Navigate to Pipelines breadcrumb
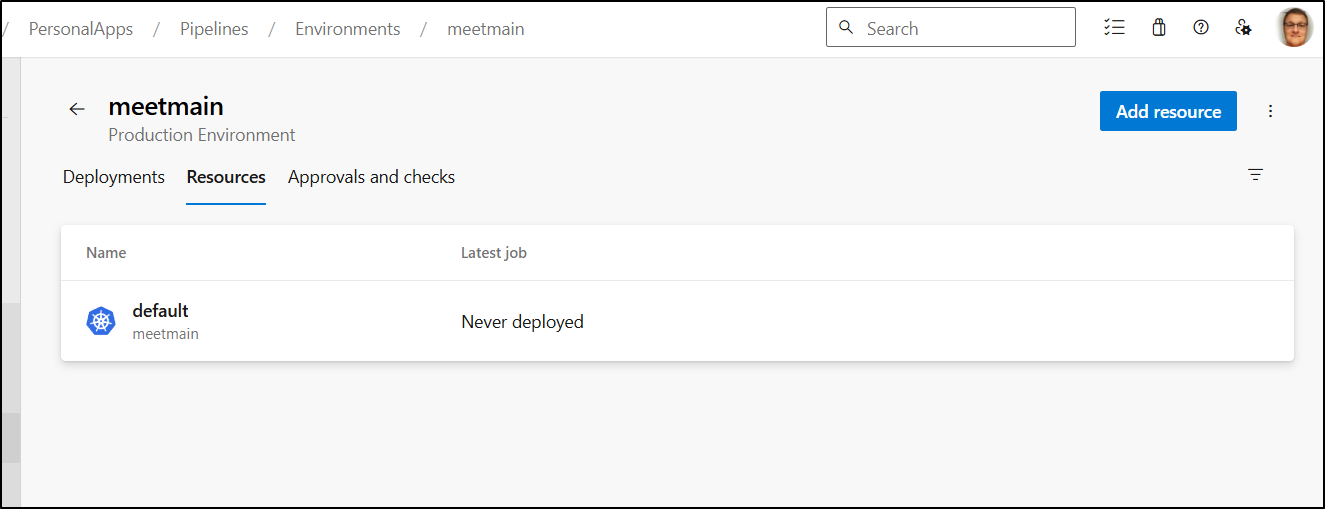 point(214,29)
